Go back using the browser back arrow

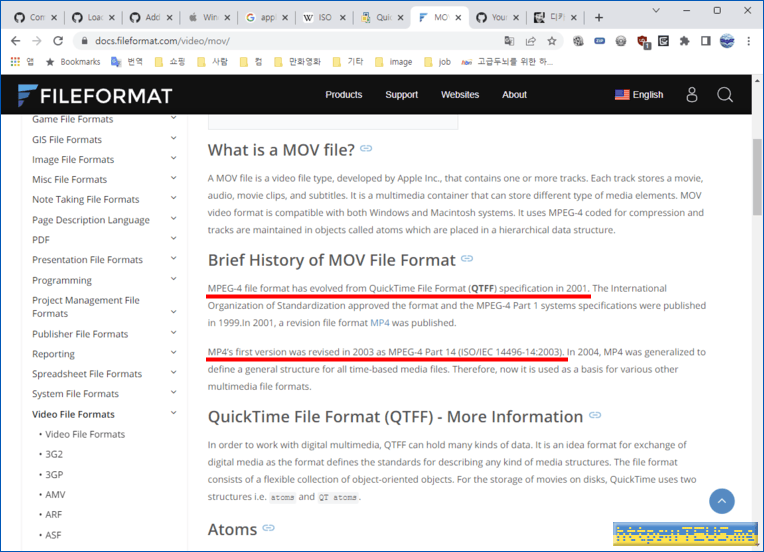pyautogui.click(x=16, y=41)
